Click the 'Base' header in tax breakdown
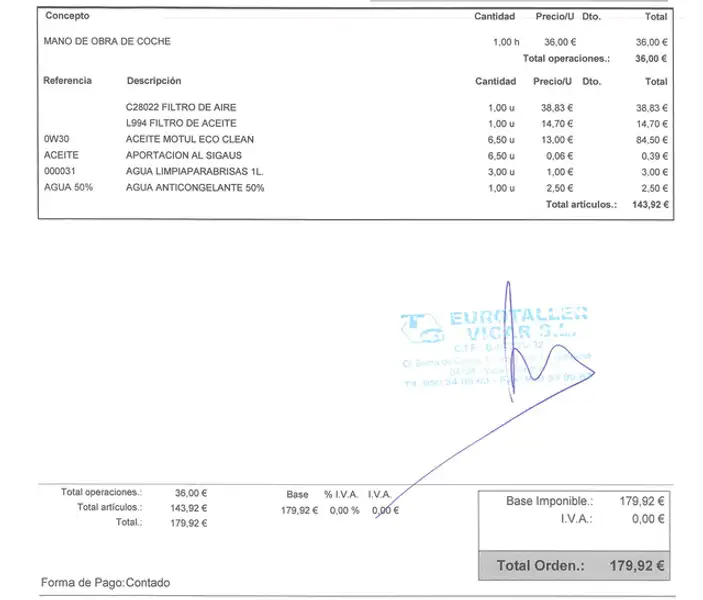 pyautogui.click(x=297, y=495)
